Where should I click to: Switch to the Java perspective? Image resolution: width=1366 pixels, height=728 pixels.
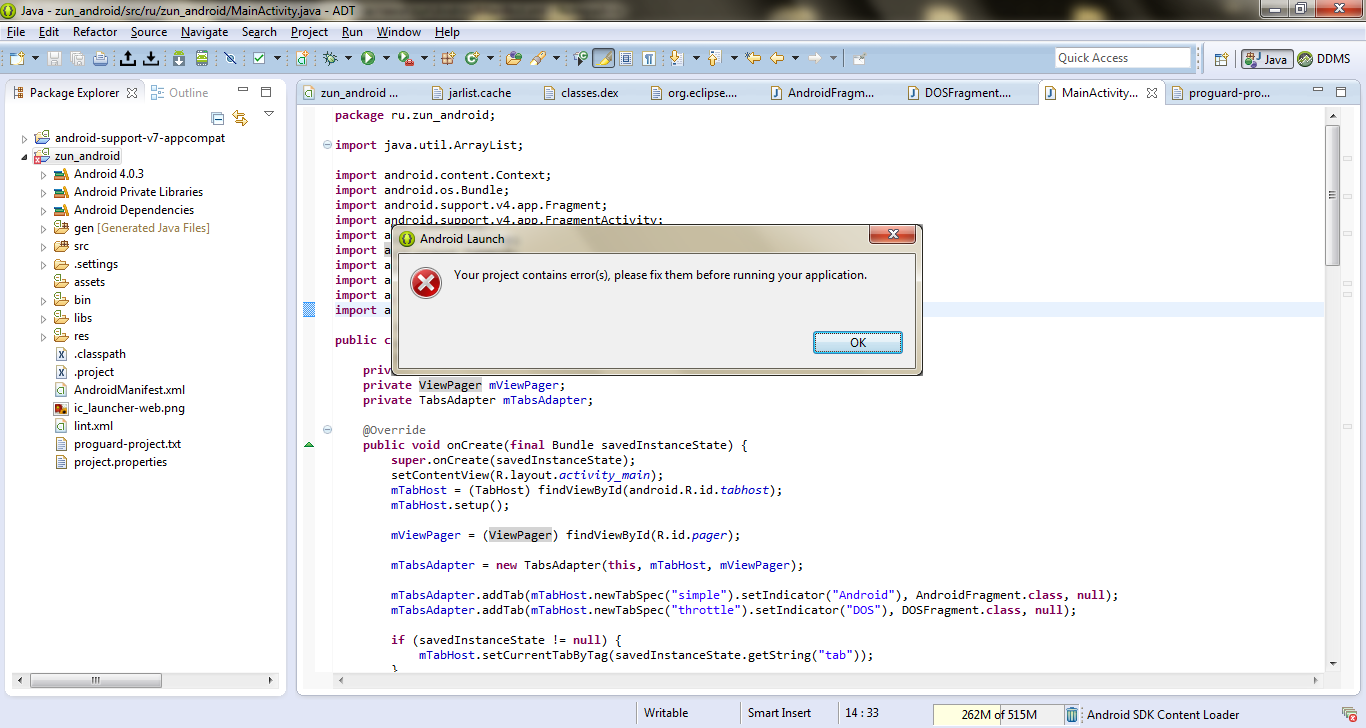coord(1267,59)
